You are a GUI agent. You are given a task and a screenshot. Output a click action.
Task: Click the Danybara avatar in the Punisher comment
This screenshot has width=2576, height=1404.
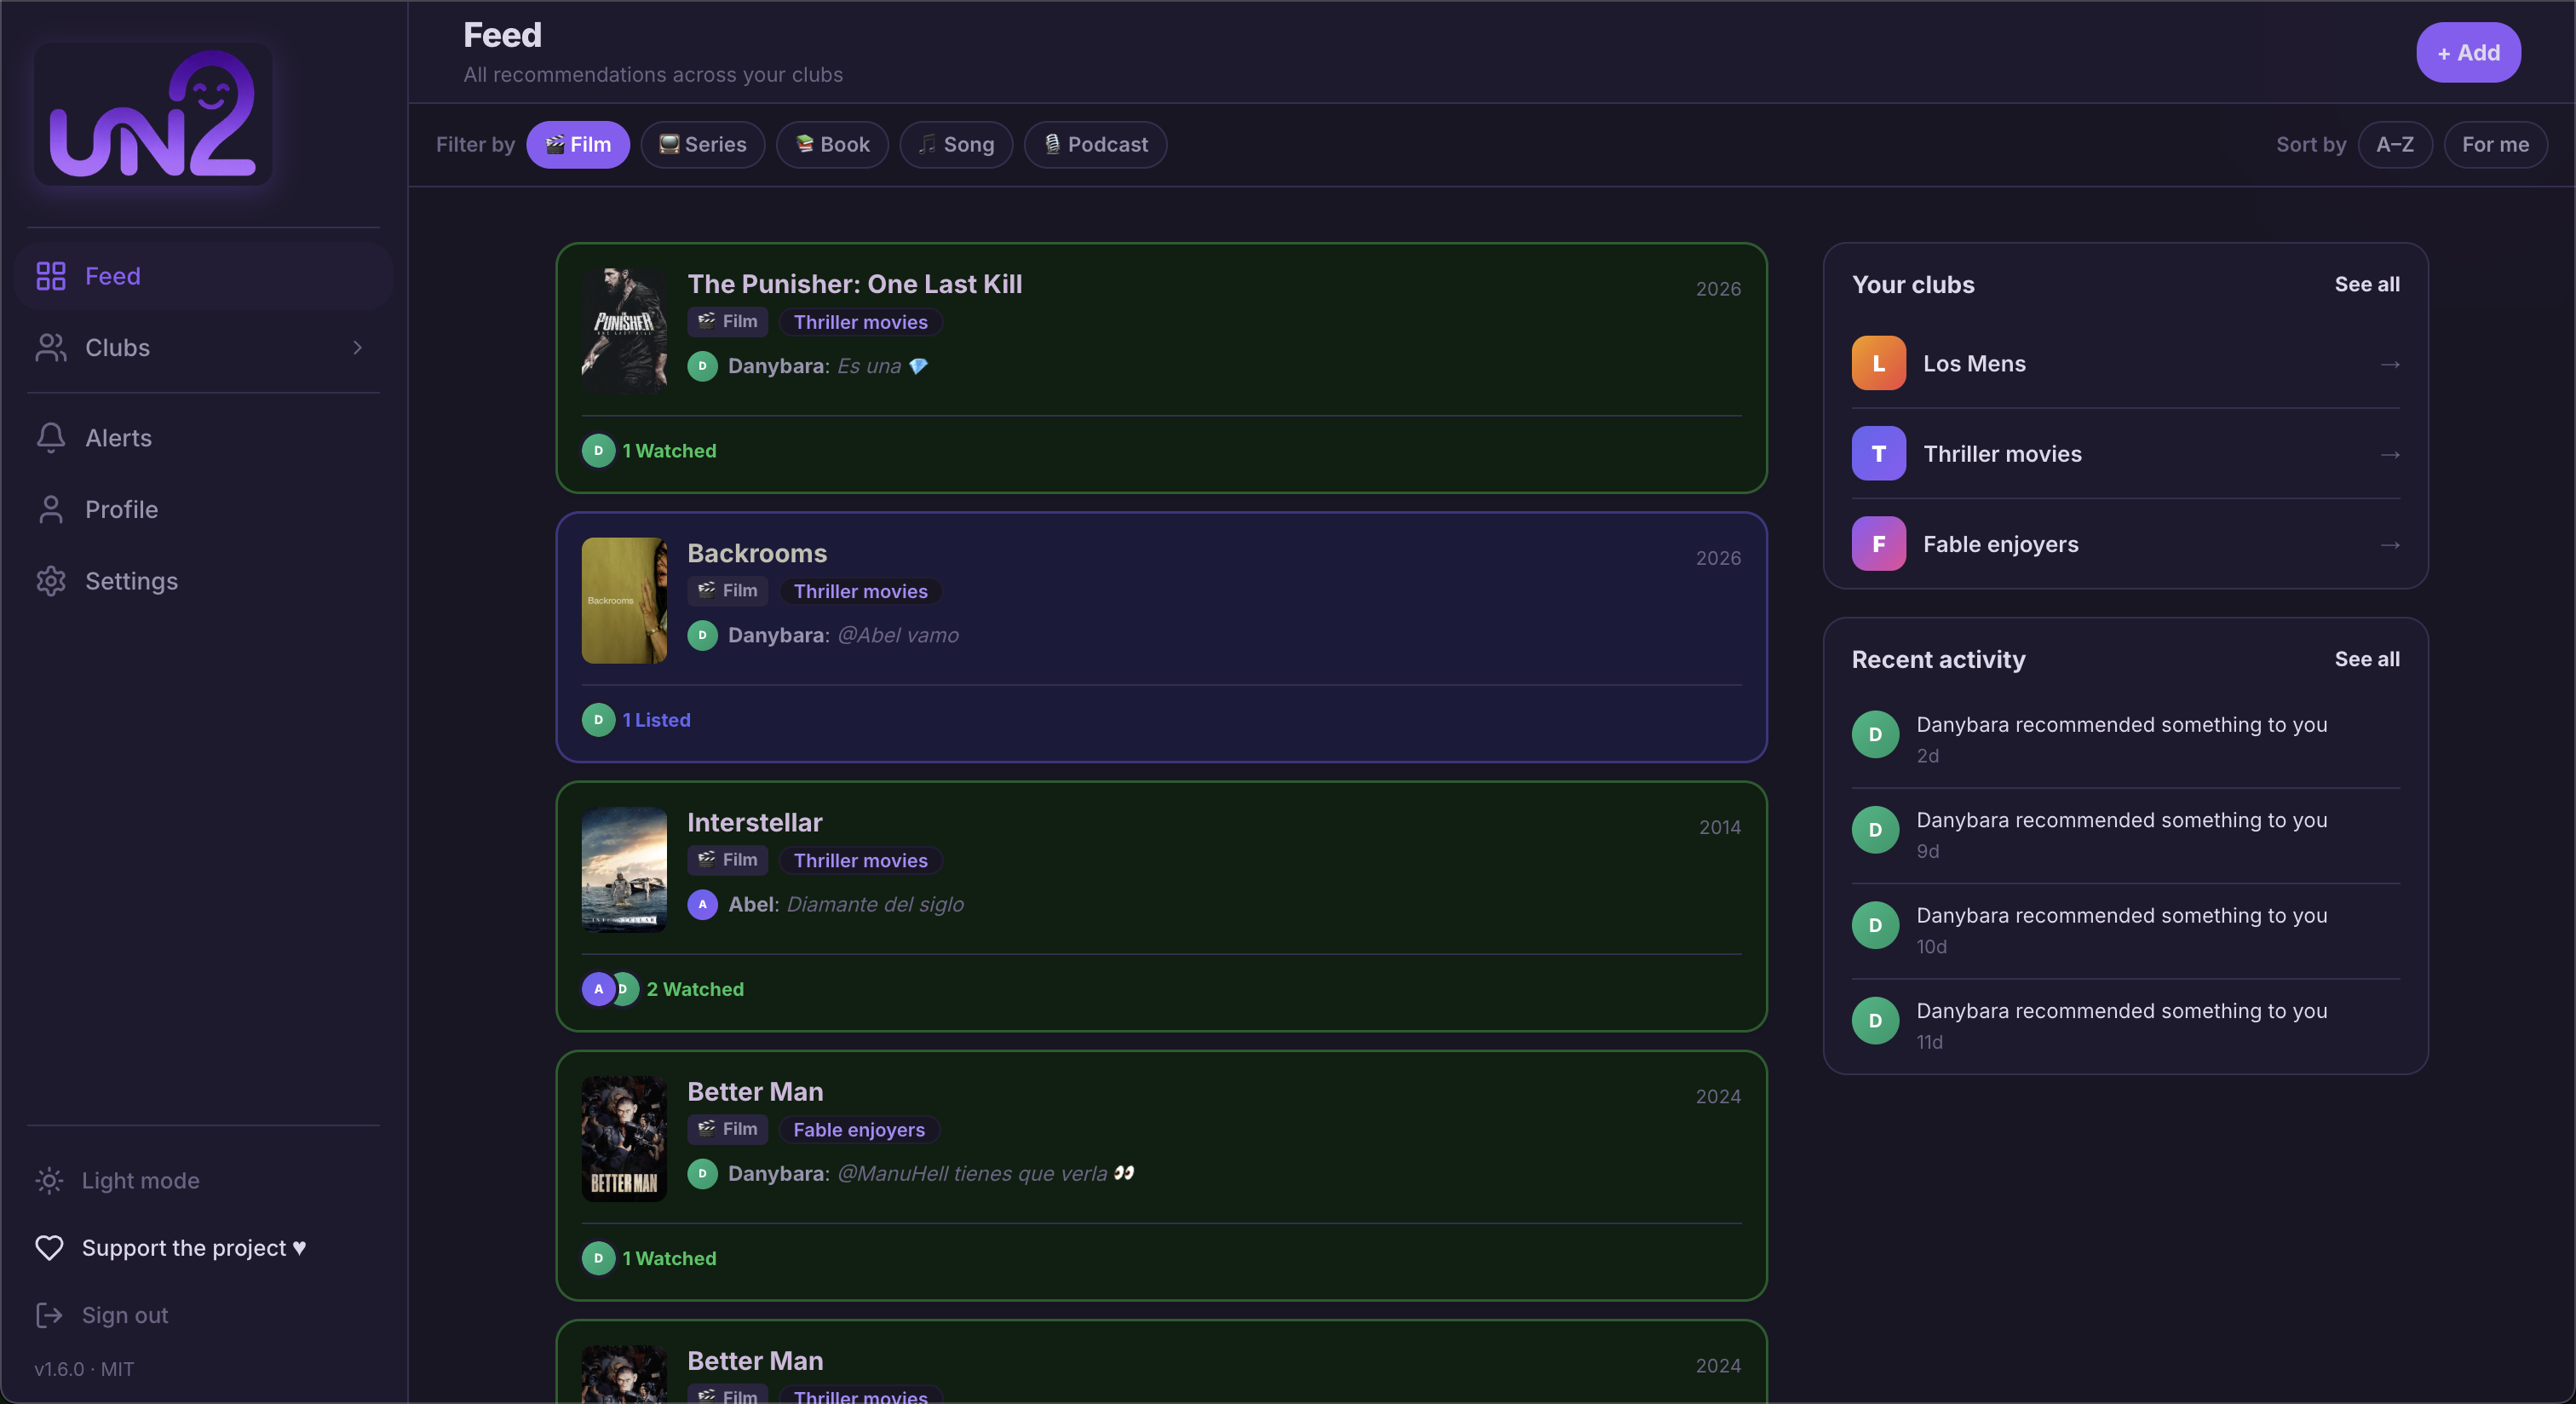point(702,366)
